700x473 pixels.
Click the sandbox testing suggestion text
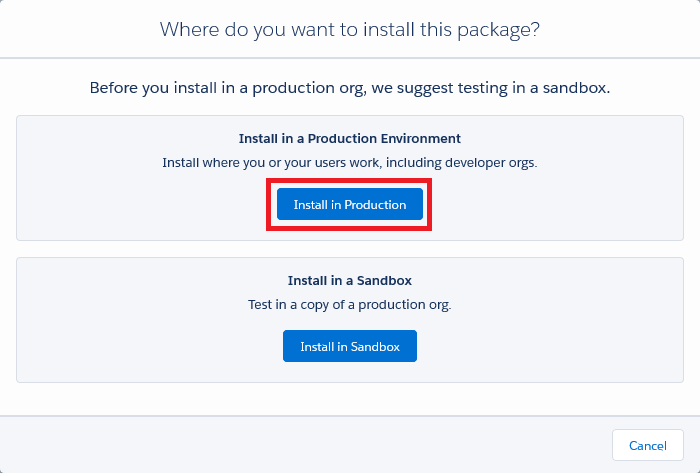click(350, 88)
